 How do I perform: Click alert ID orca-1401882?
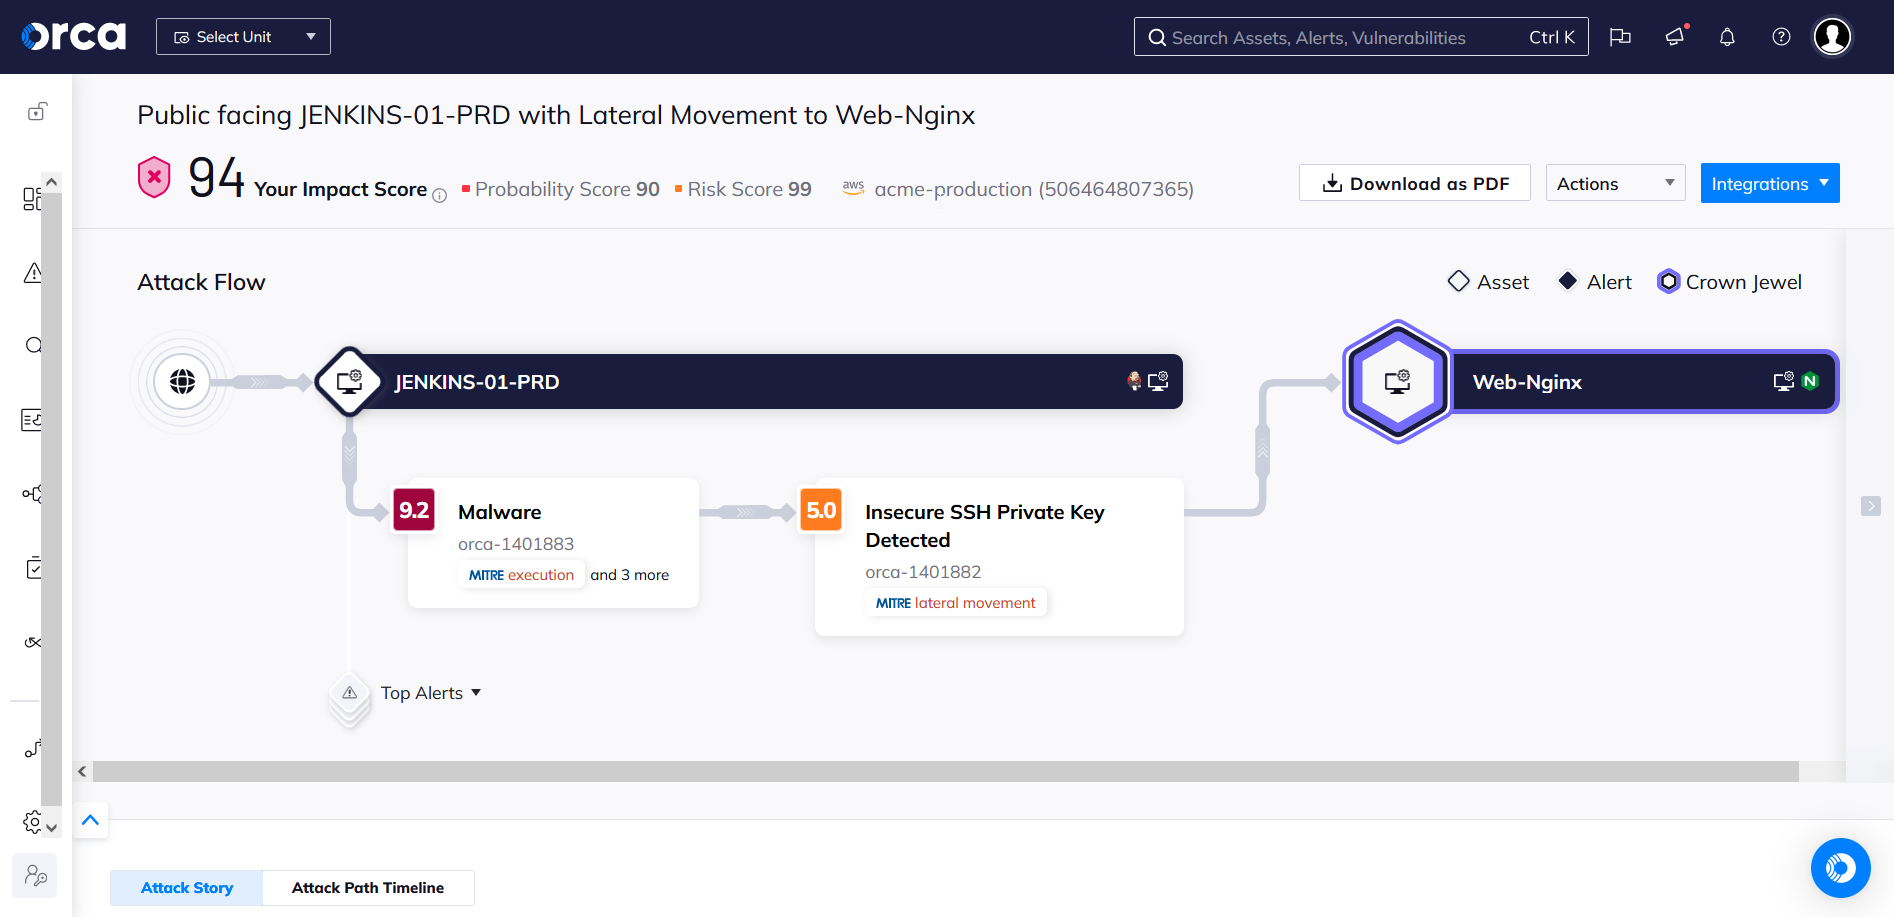pyautogui.click(x=923, y=572)
